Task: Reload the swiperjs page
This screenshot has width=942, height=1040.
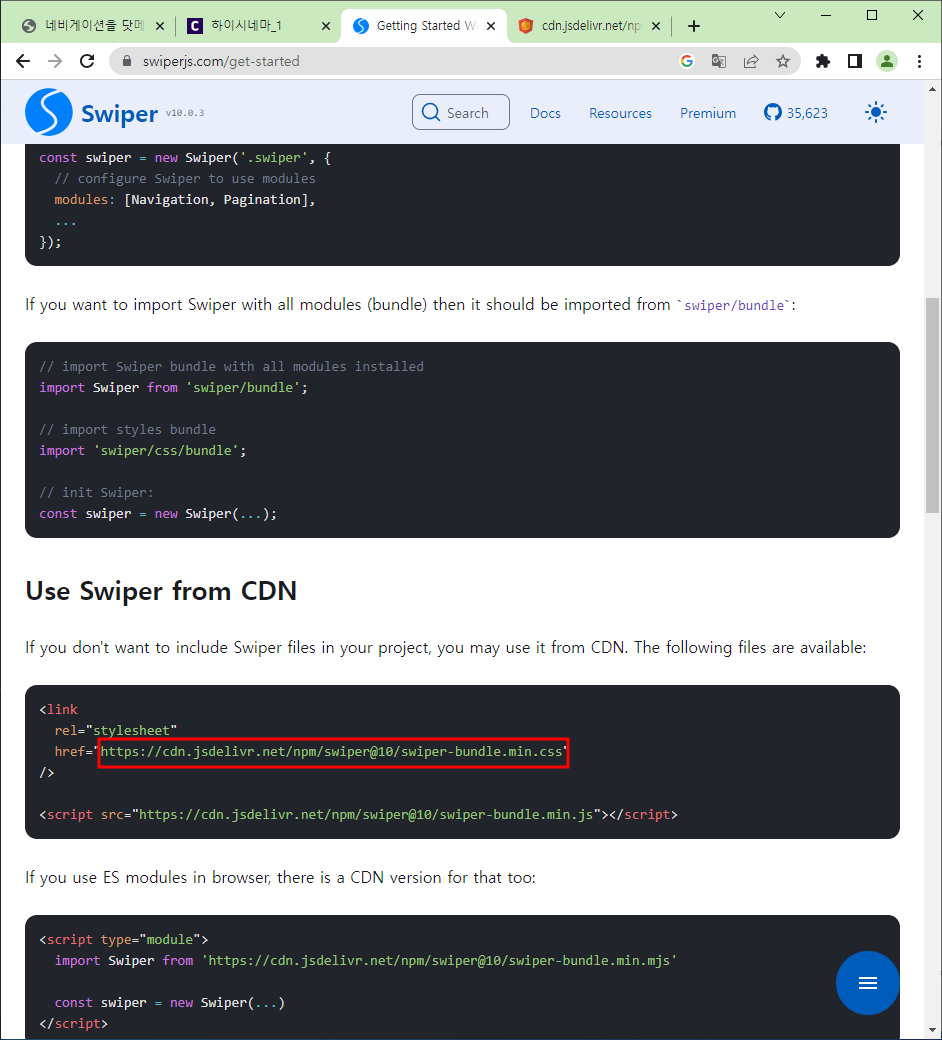Action: [87, 61]
